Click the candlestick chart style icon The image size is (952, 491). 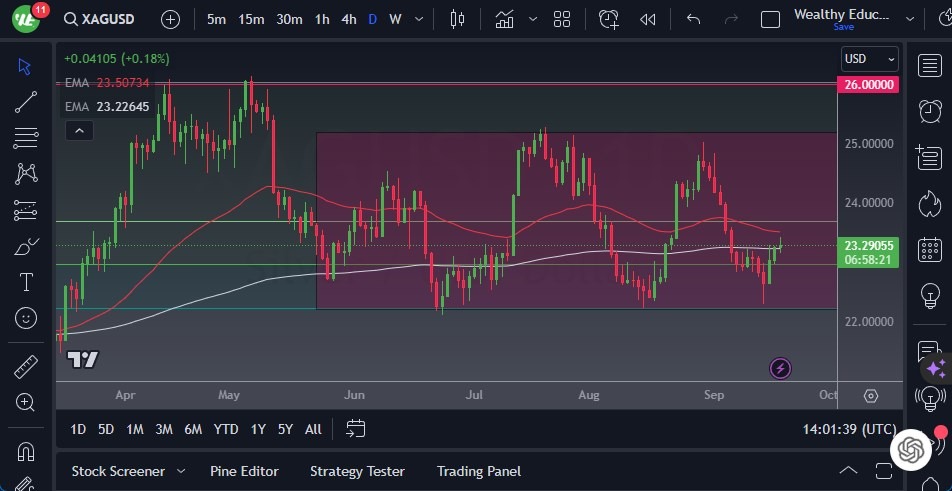point(458,19)
